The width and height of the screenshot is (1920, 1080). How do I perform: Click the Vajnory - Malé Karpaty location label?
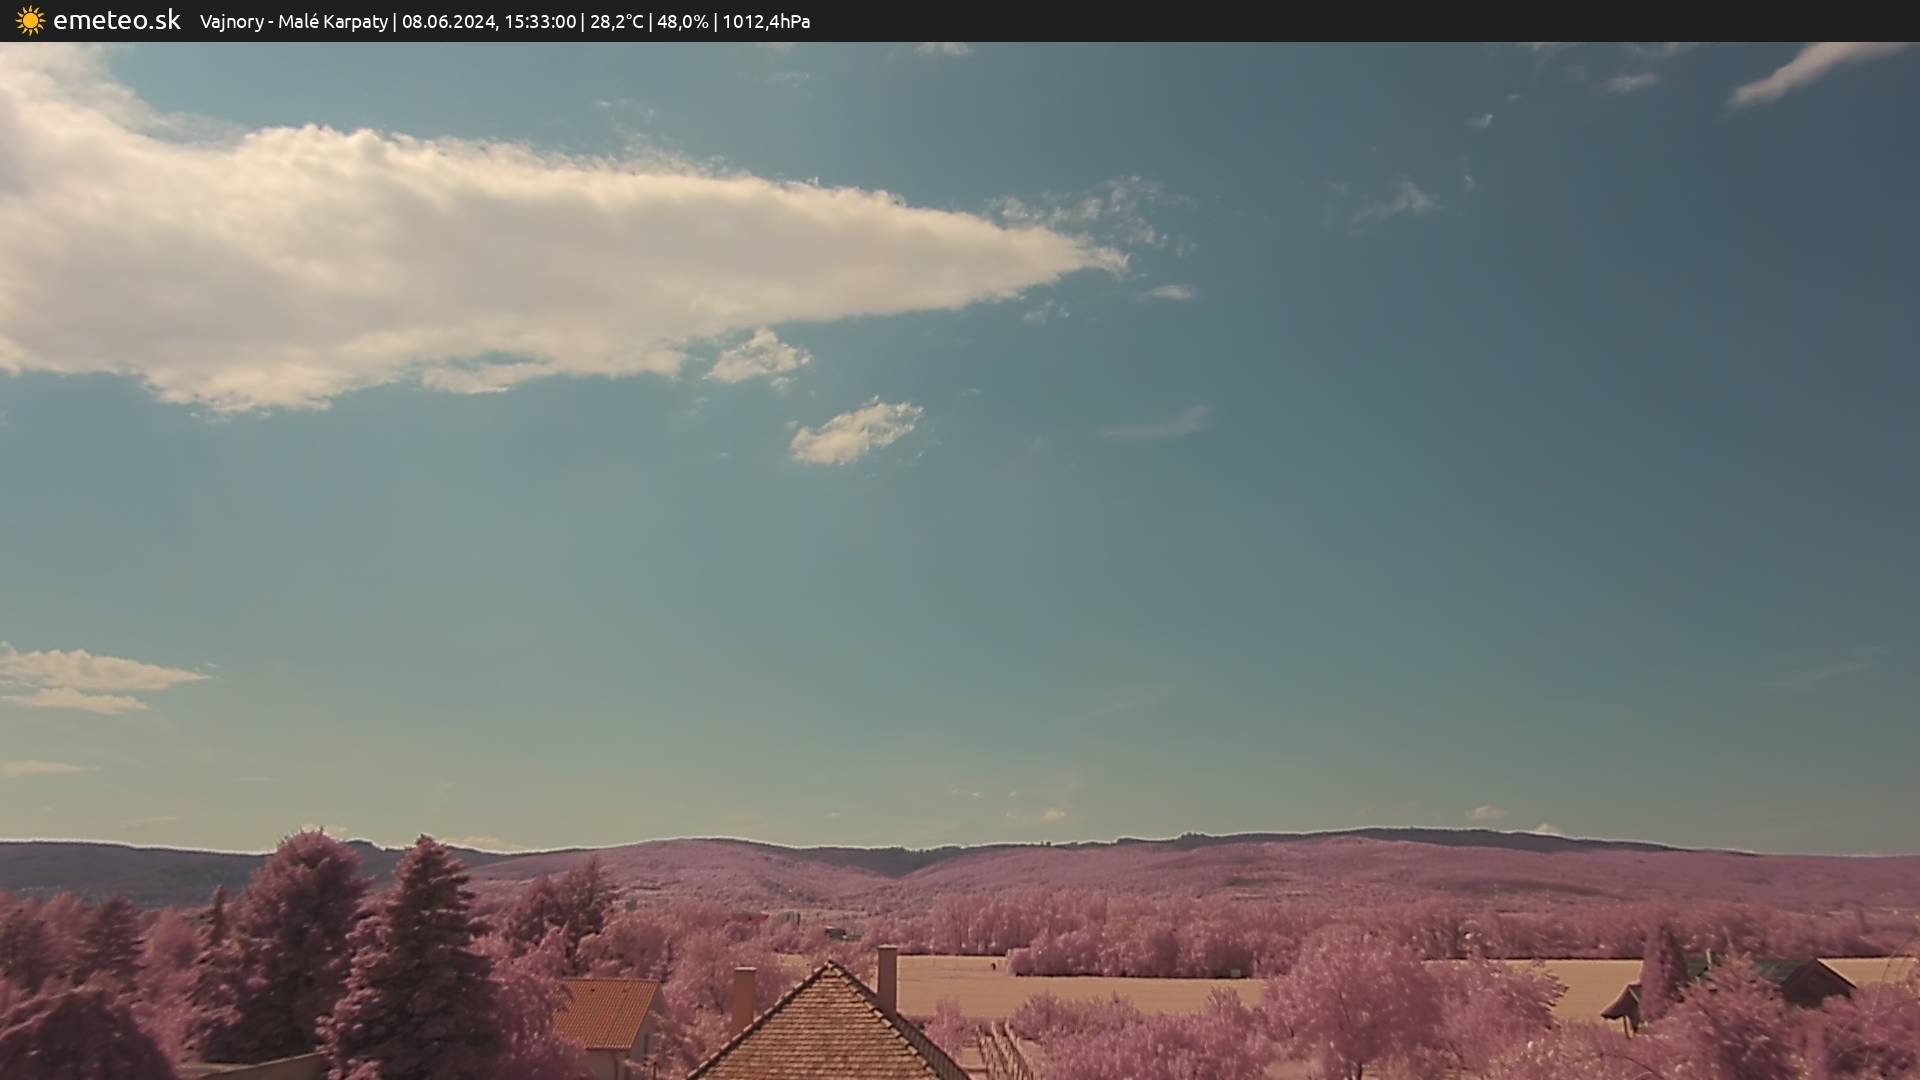tap(293, 22)
